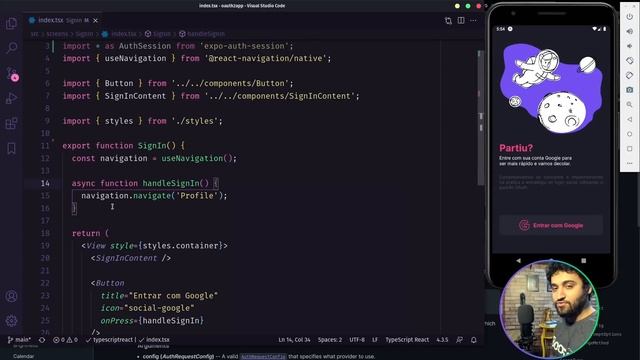The height and width of the screenshot is (360, 640).
Task: Click the main* git branch in status bar
Action: [19, 340]
